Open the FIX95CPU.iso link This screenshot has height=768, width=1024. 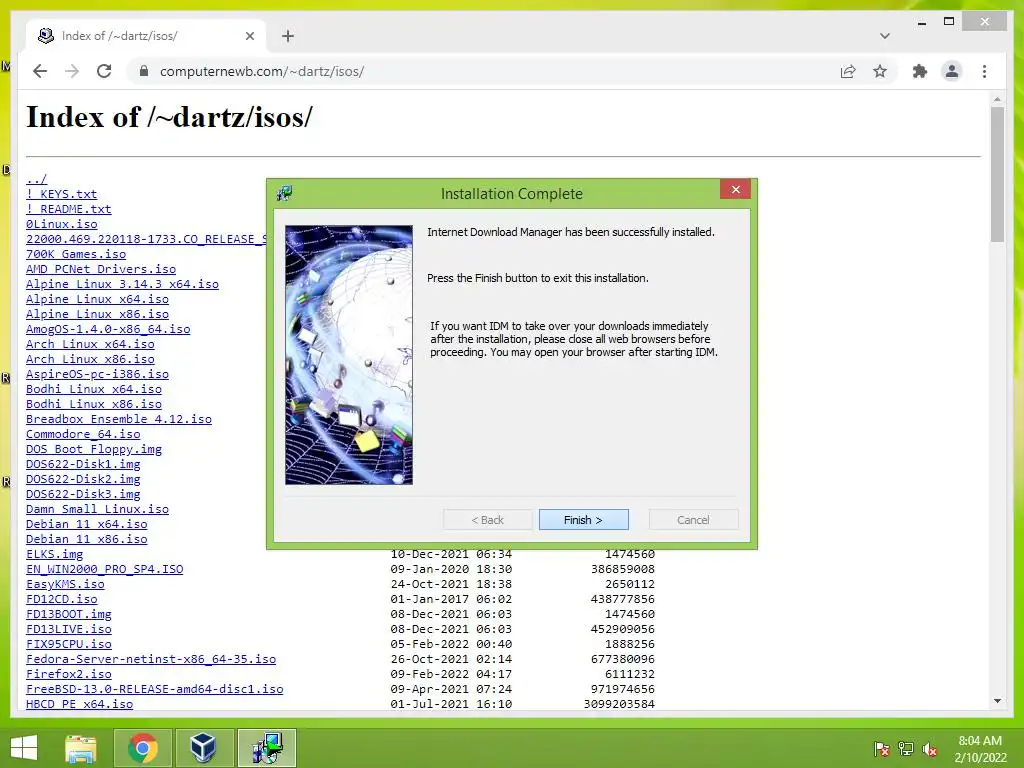[69, 645]
